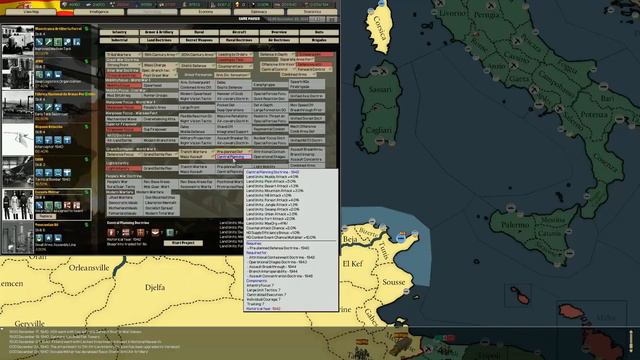Select the Operational Stages doctrine
This screenshot has height=360, width=640.
point(270,157)
